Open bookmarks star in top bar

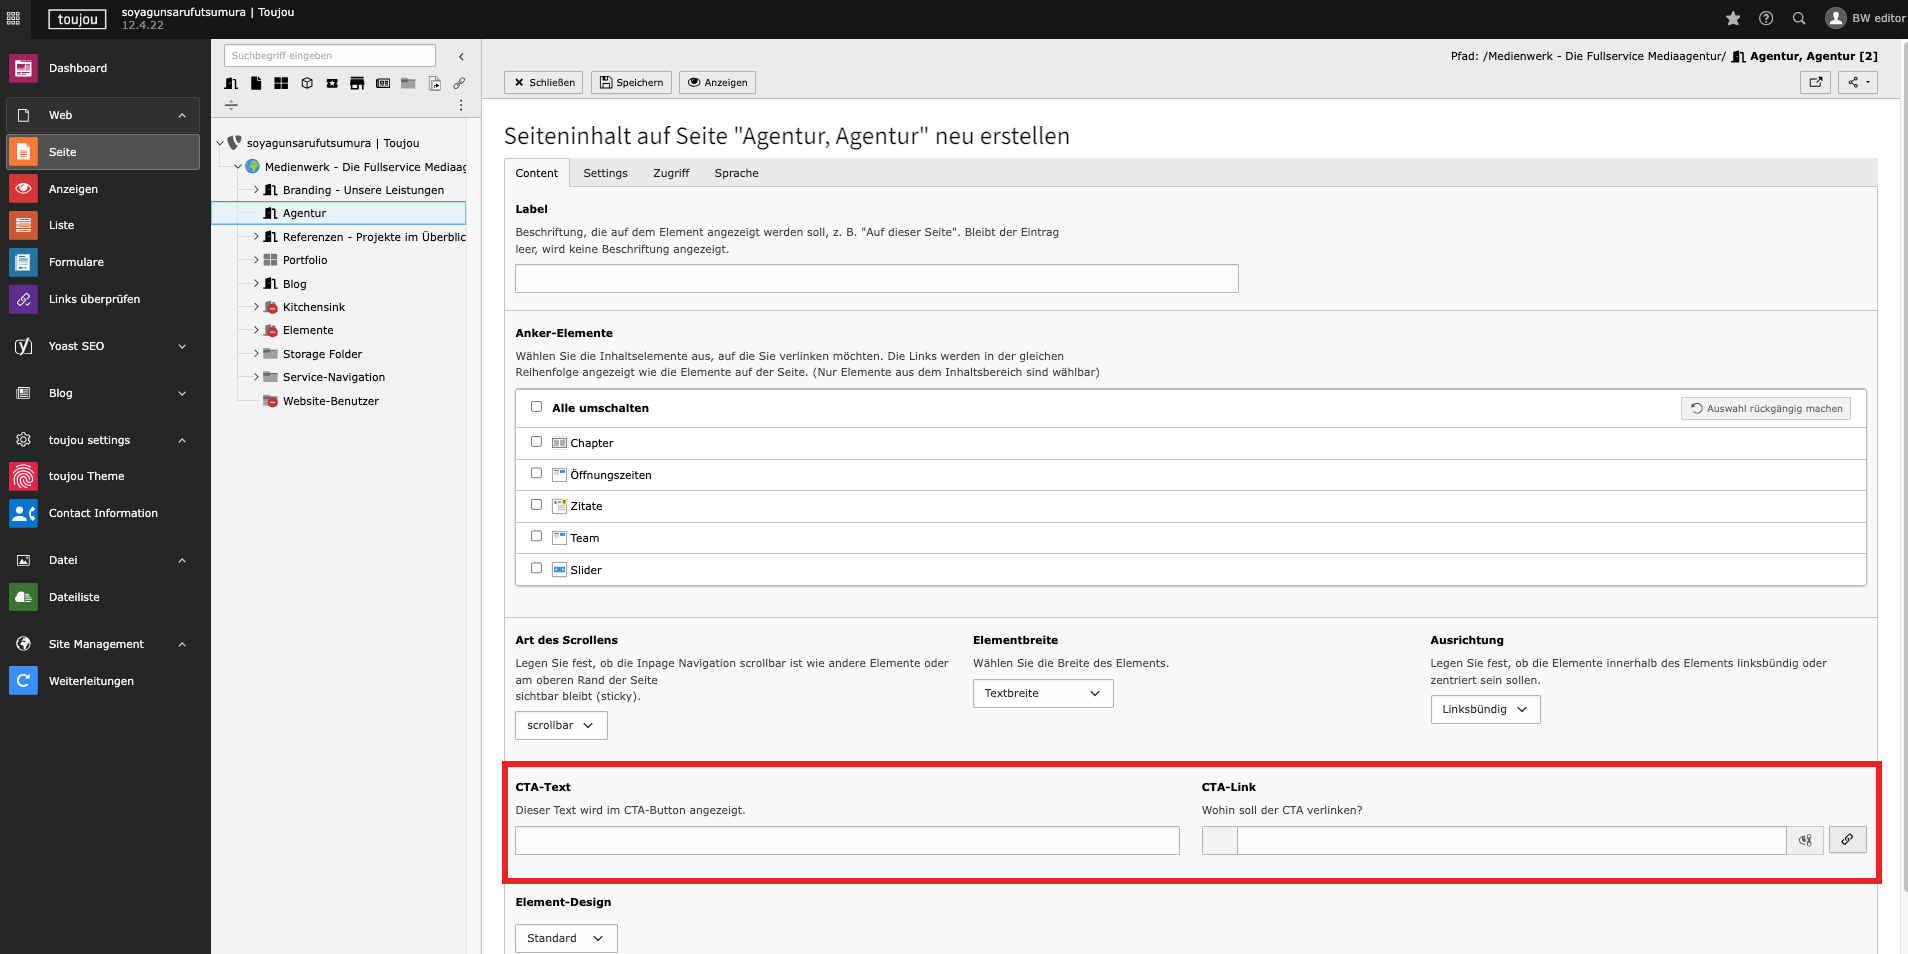(1733, 18)
